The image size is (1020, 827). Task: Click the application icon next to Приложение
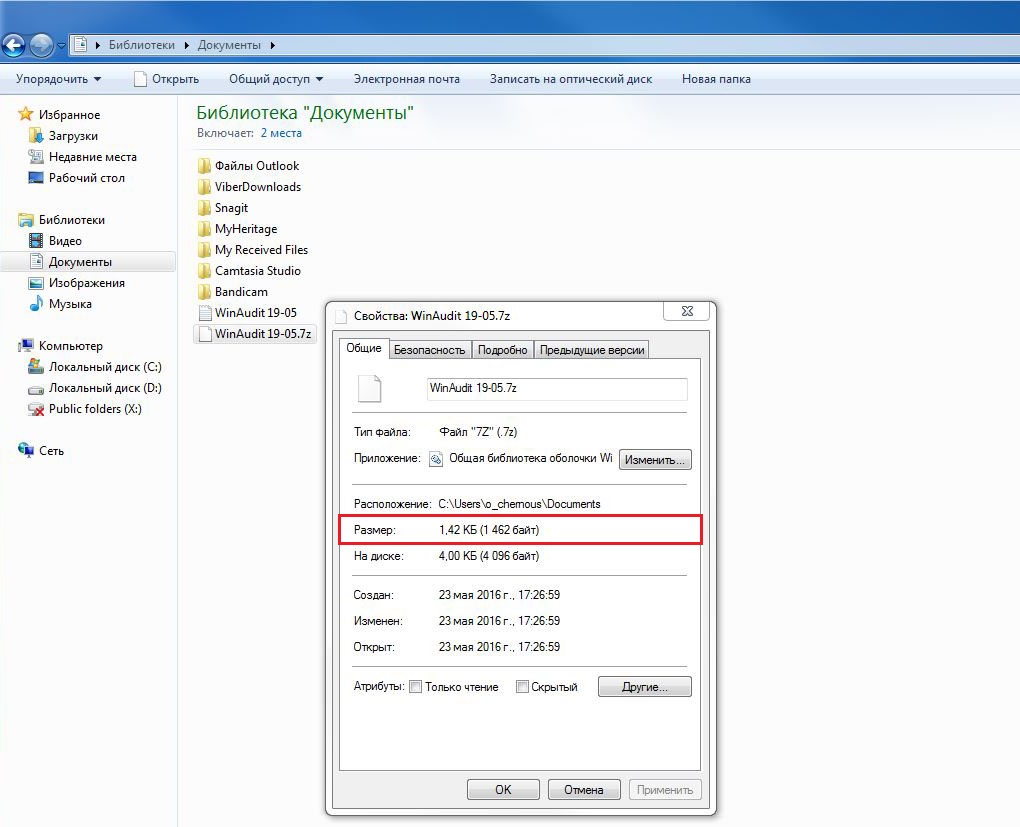(436, 459)
